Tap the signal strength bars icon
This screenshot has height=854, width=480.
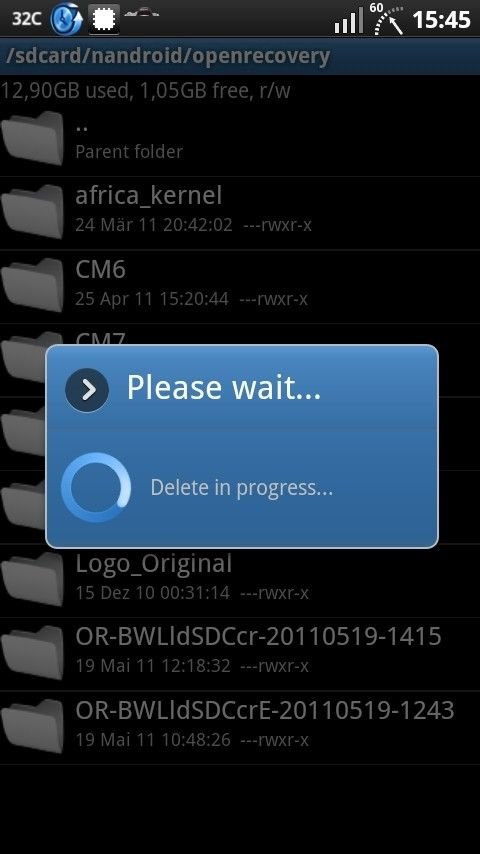pyautogui.click(x=349, y=21)
